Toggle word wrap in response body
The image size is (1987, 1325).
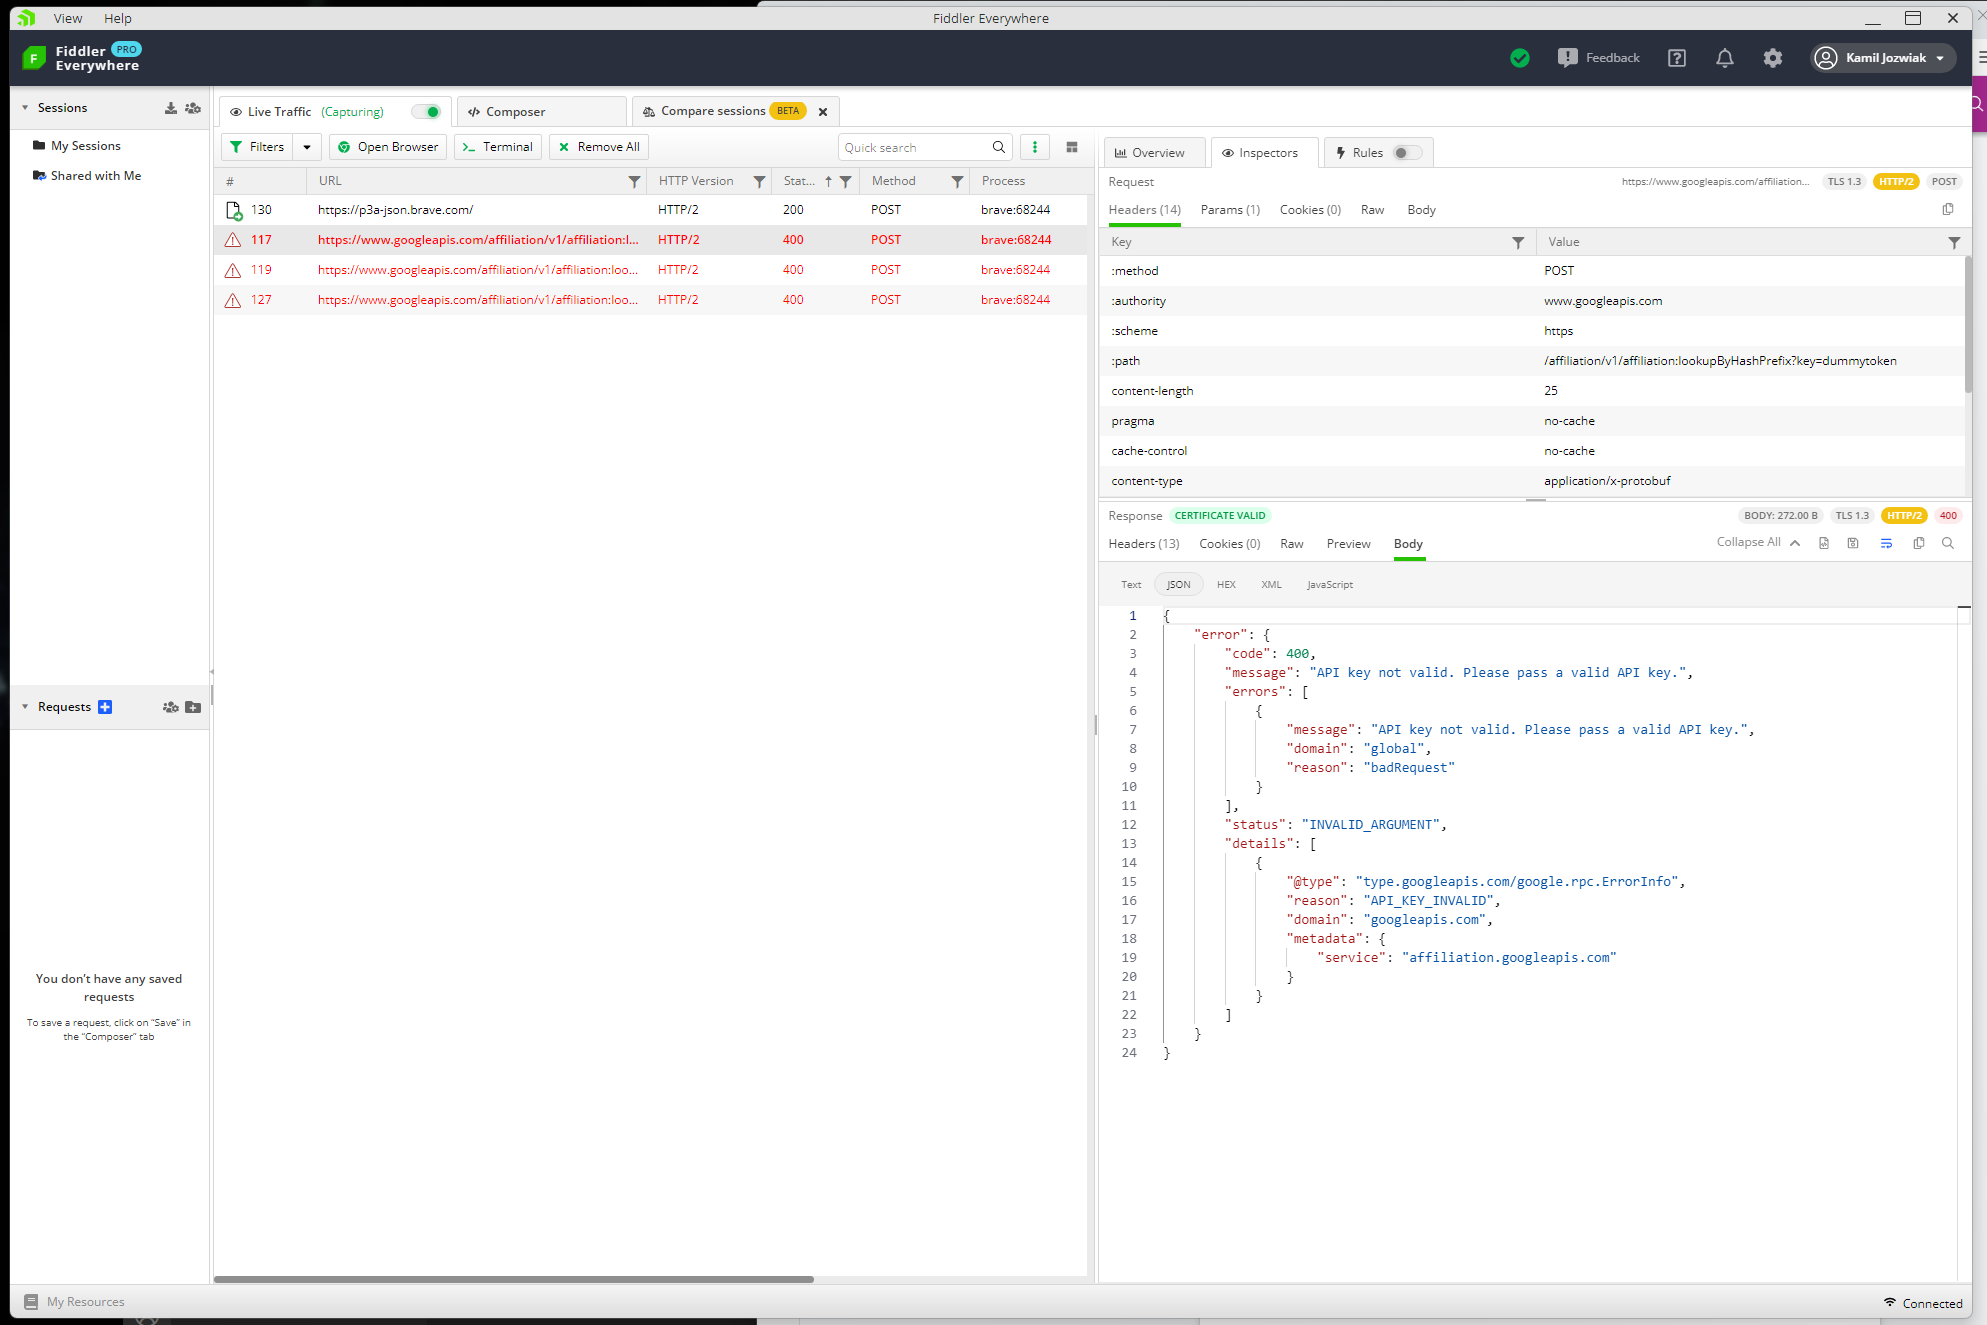[1886, 543]
